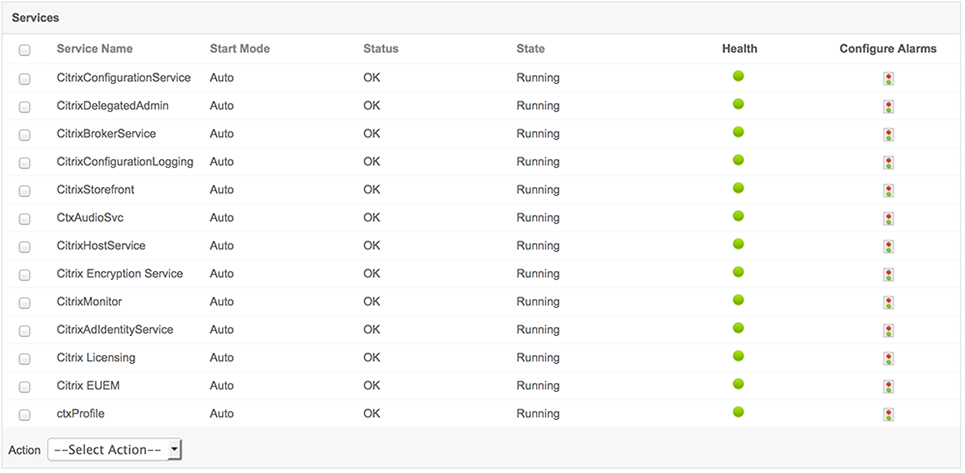Open alarm configuration for CitrixConfigurationService
Screen dimensions: 965x473
pyautogui.click(x=888, y=78)
